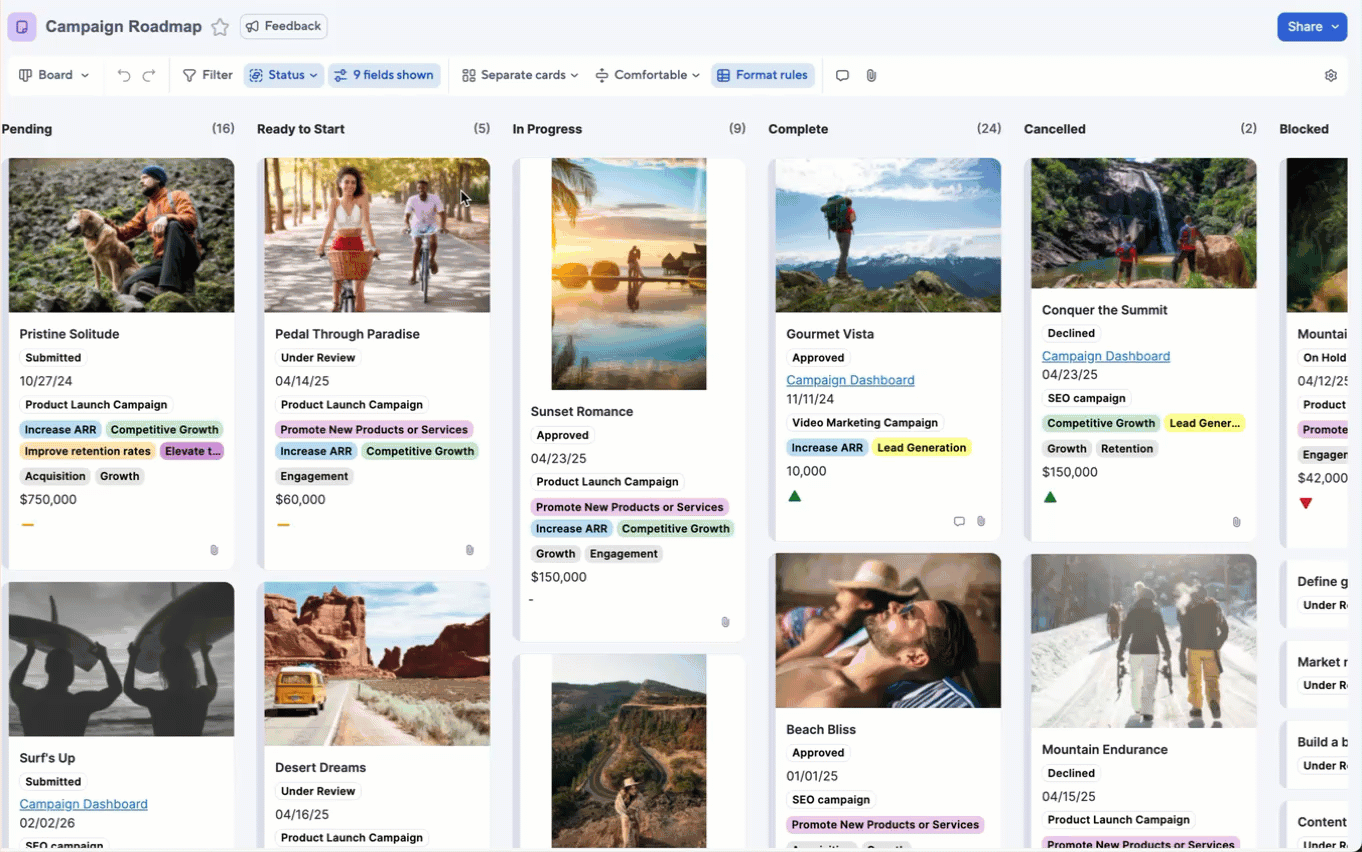Image resolution: width=1362 pixels, height=852 pixels.
Task: Click the purple Campaign Roadmap app icon
Action: (x=22, y=27)
